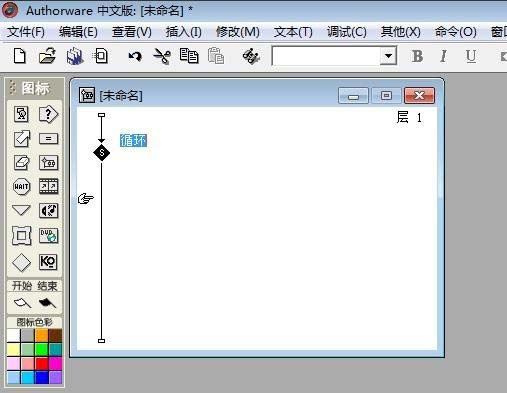507x393 pixels.
Task: Open the 命令(O) menu
Action: (456, 32)
